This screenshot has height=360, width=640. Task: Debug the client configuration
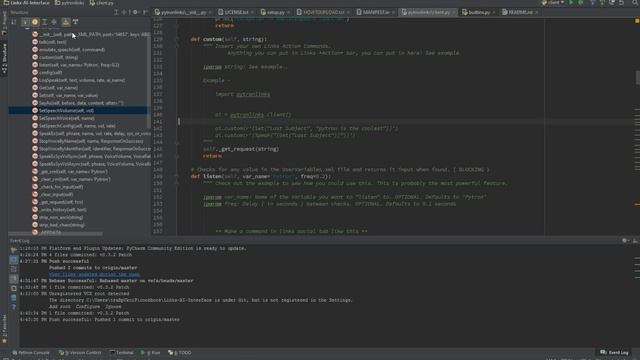(581, 3)
